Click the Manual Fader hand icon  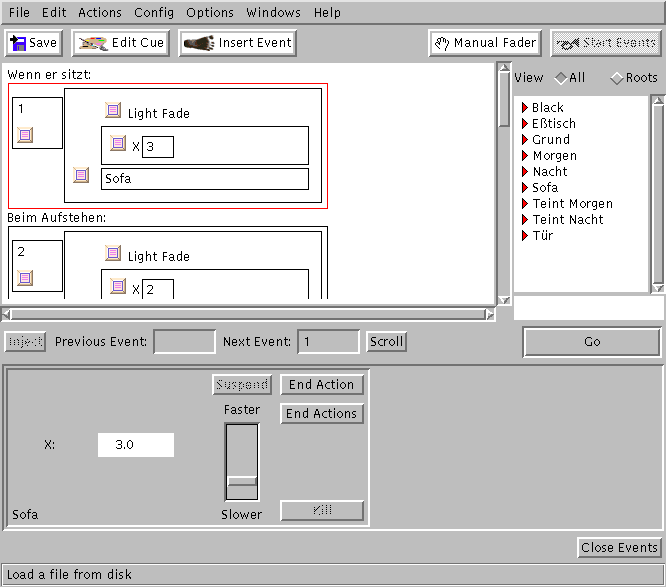point(442,43)
